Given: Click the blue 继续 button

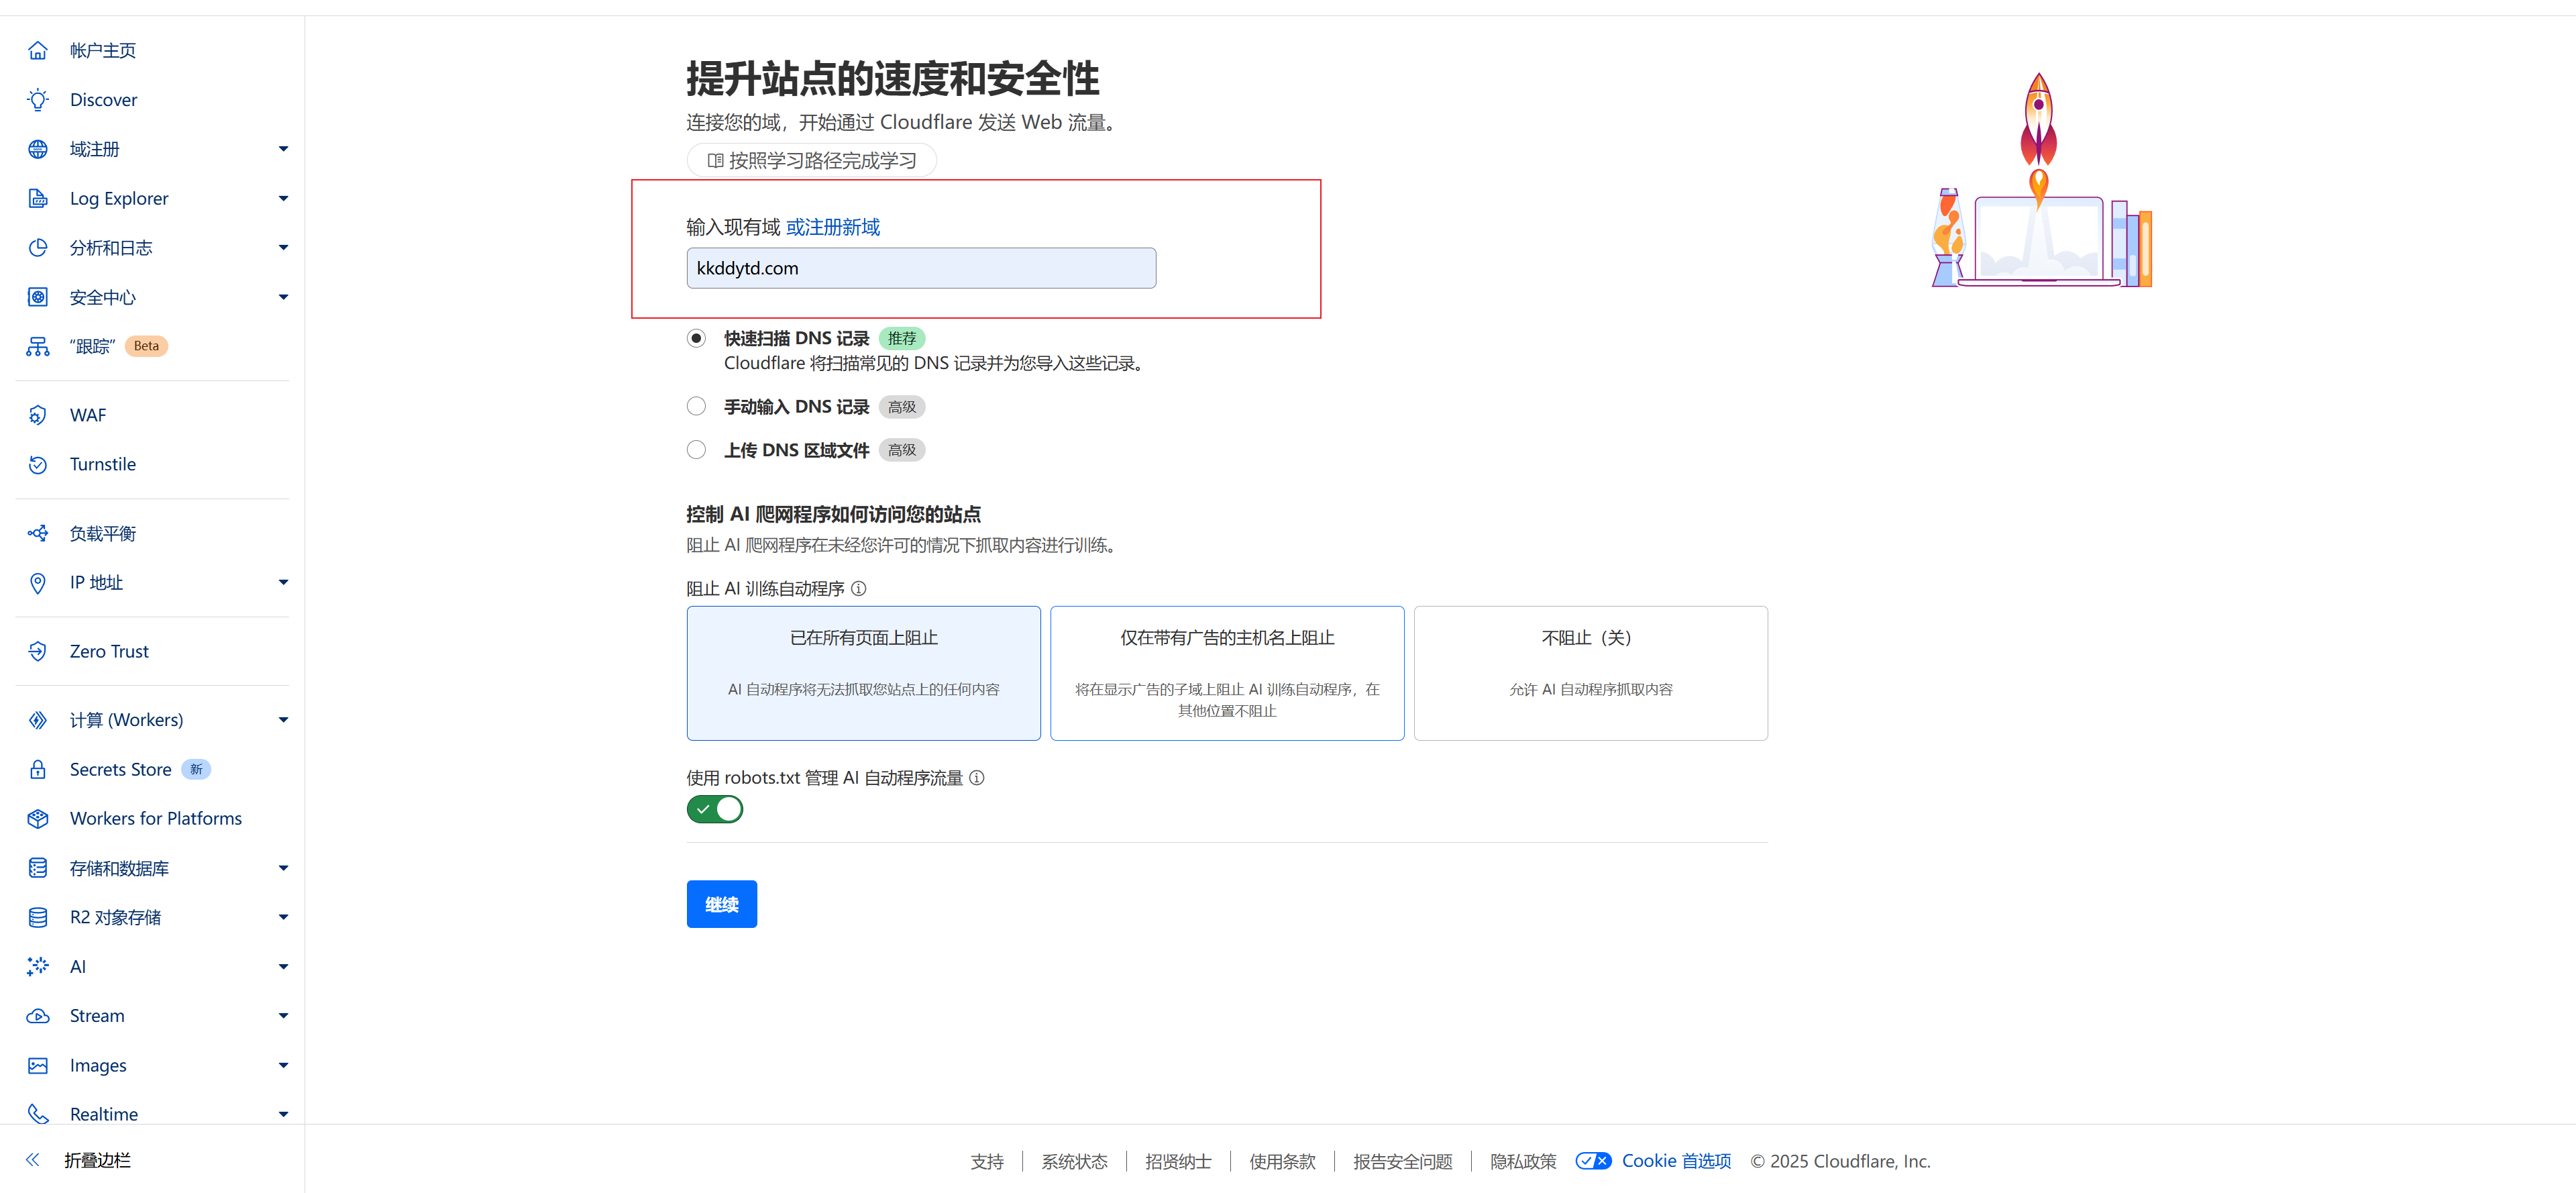Looking at the screenshot, I should coord(721,904).
